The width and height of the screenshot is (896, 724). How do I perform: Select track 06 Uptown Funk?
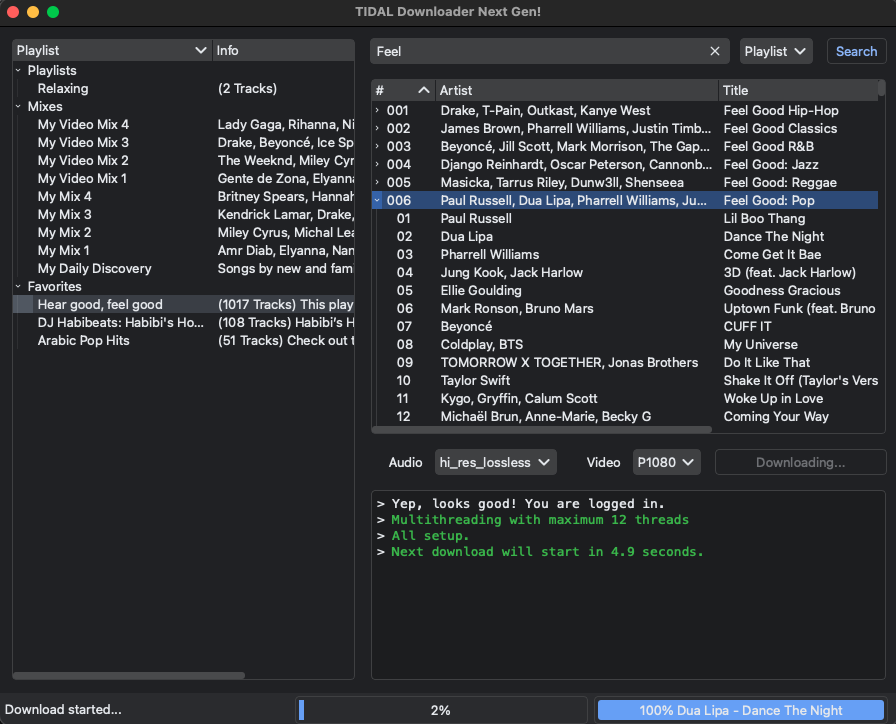625,309
